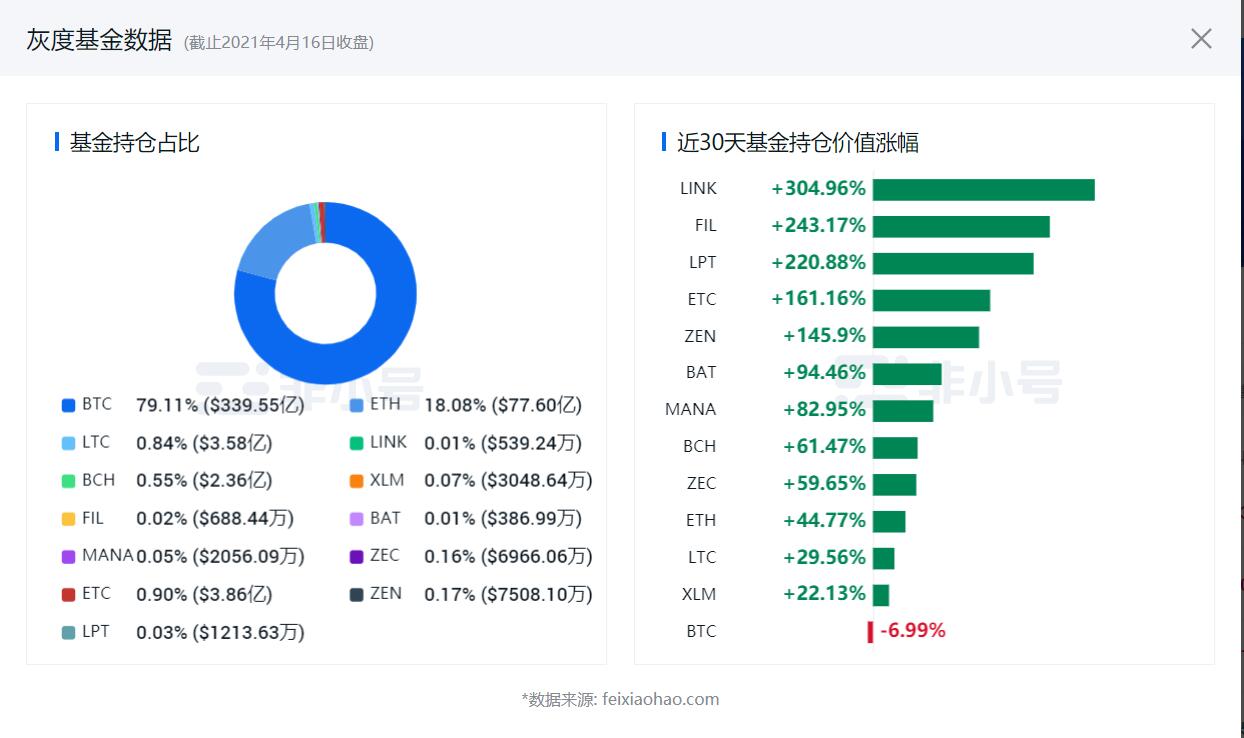Expand details for the BTC decline bar
Viewport: 1244px width, 738px height.
(x=869, y=630)
